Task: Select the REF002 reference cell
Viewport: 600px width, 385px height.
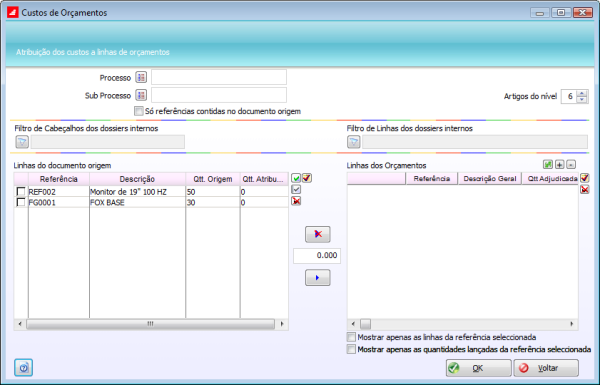Action: coord(59,192)
